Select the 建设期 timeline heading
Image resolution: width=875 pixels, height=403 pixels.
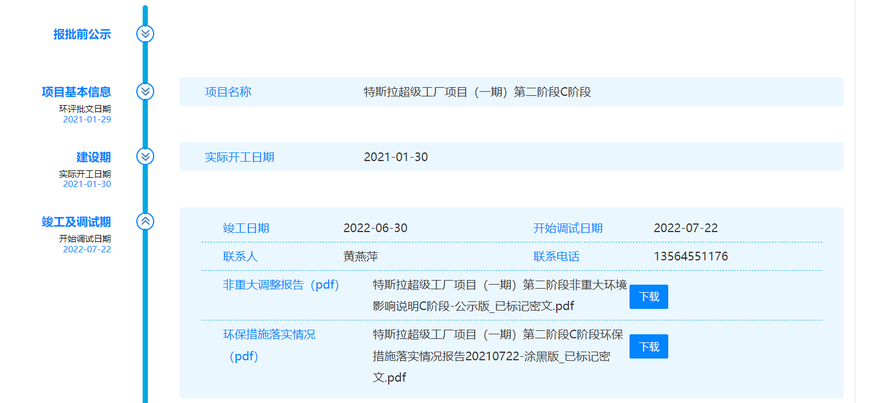tap(94, 157)
